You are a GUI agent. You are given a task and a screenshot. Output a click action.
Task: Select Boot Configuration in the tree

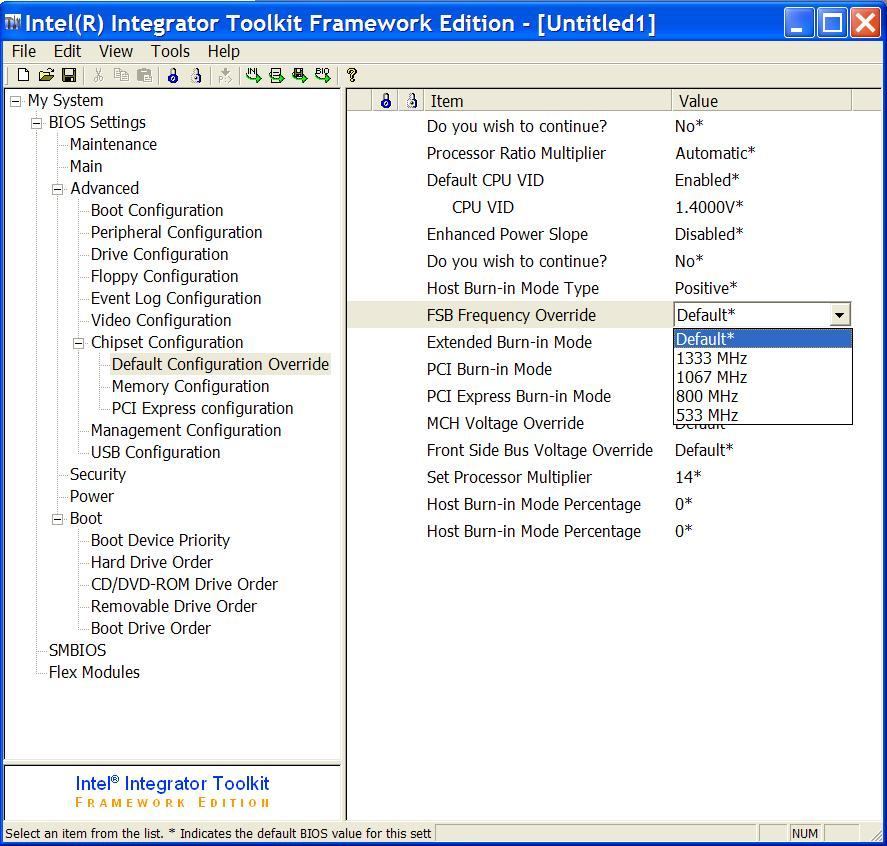coord(157,210)
